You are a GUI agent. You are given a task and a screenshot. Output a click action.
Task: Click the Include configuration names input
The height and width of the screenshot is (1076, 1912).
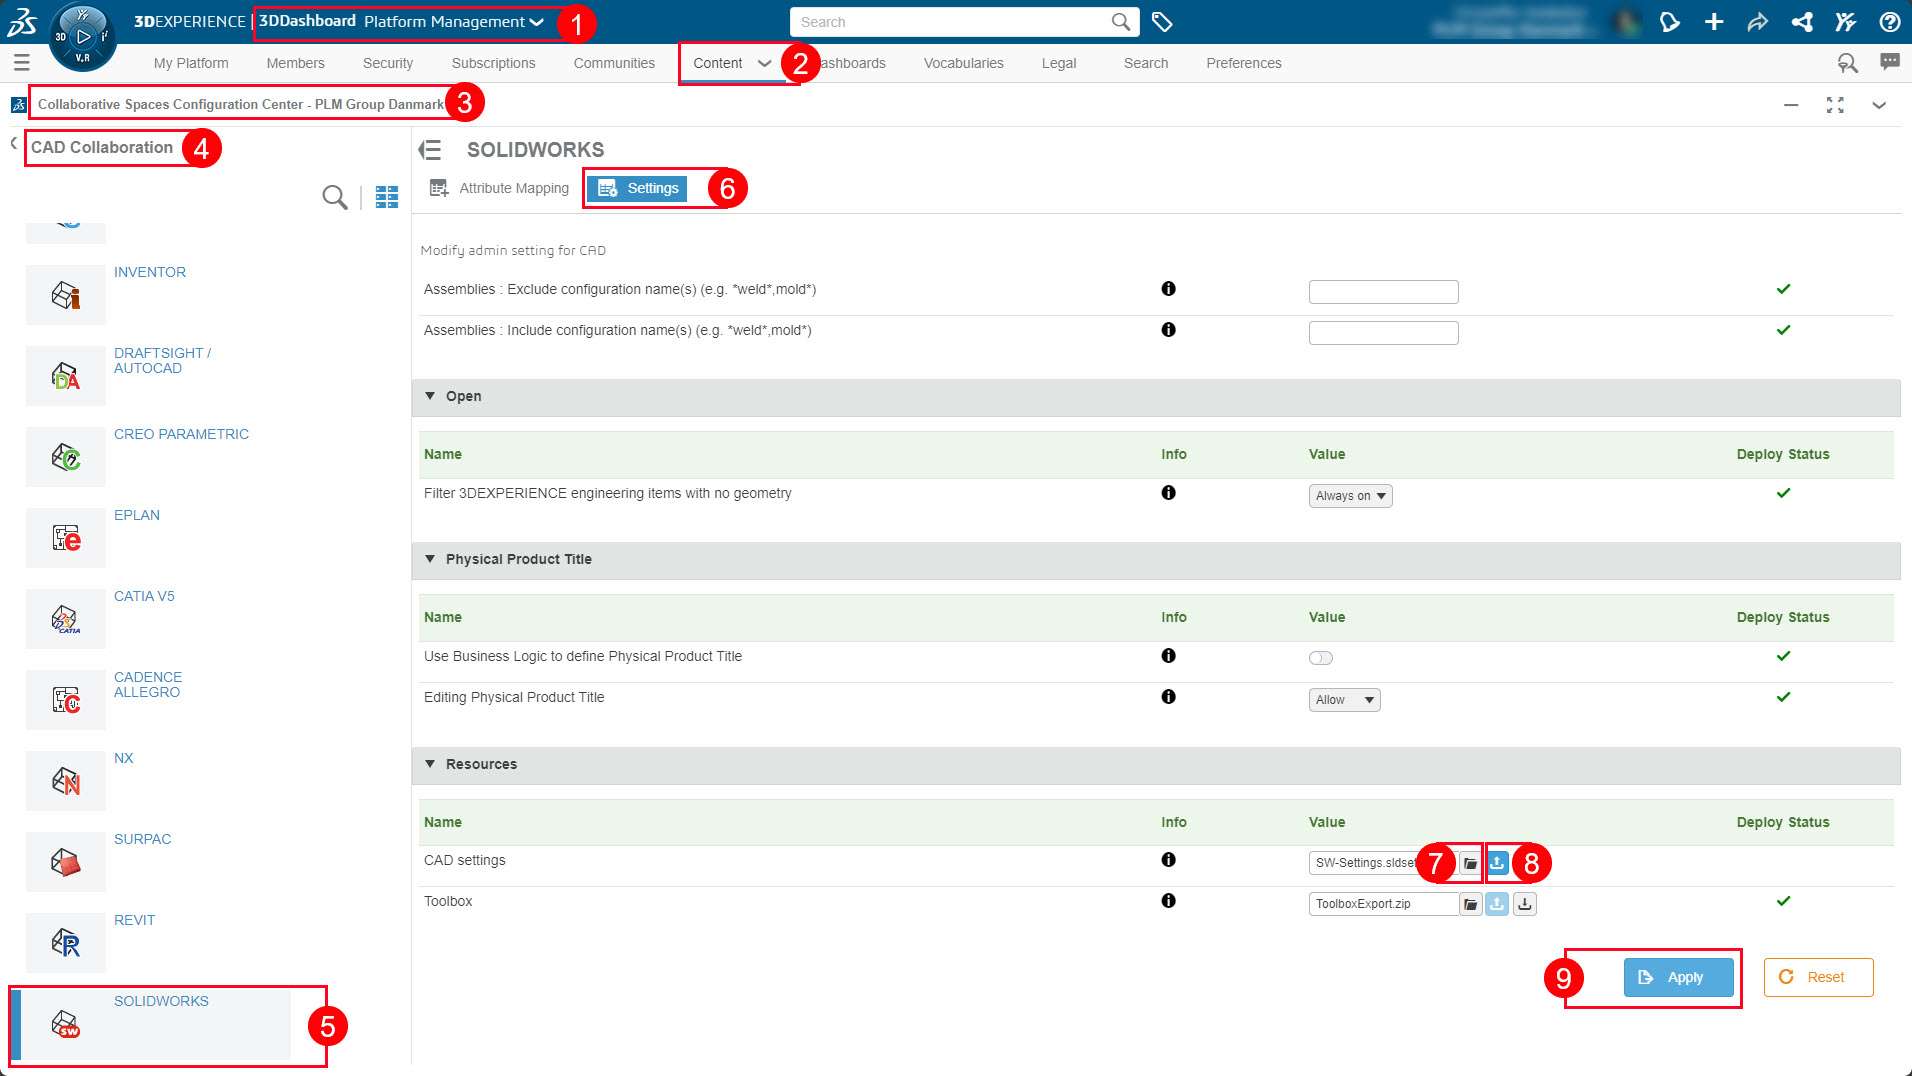coord(1383,333)
